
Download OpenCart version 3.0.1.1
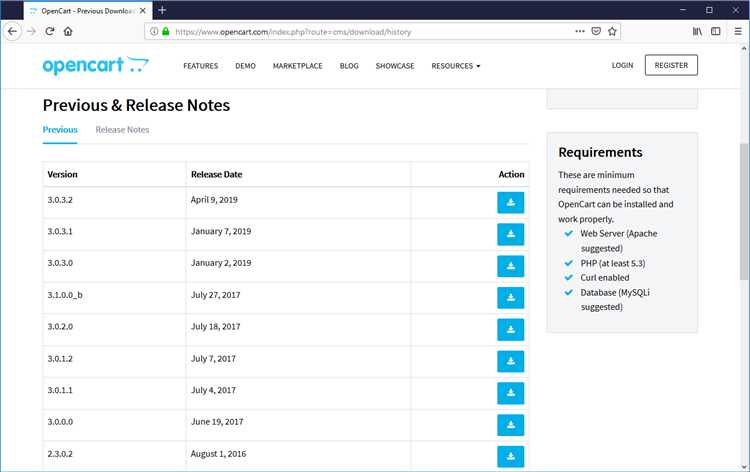pos(510,393)
